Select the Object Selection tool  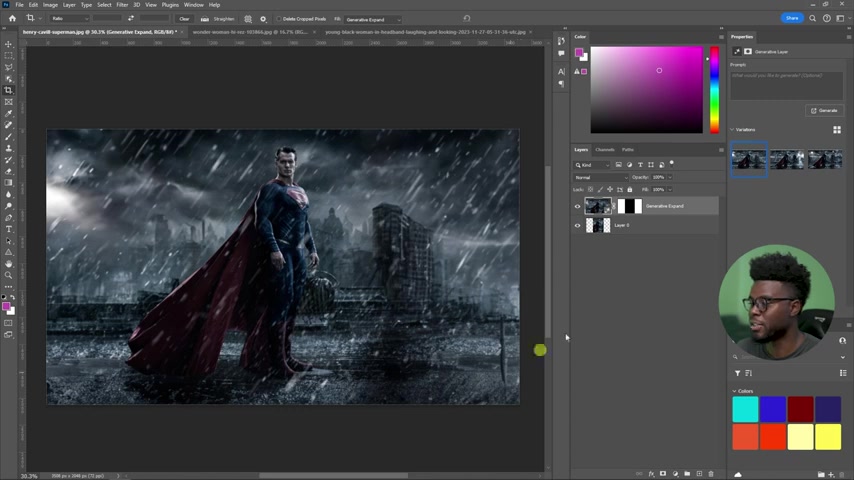[x=8, y=79]
